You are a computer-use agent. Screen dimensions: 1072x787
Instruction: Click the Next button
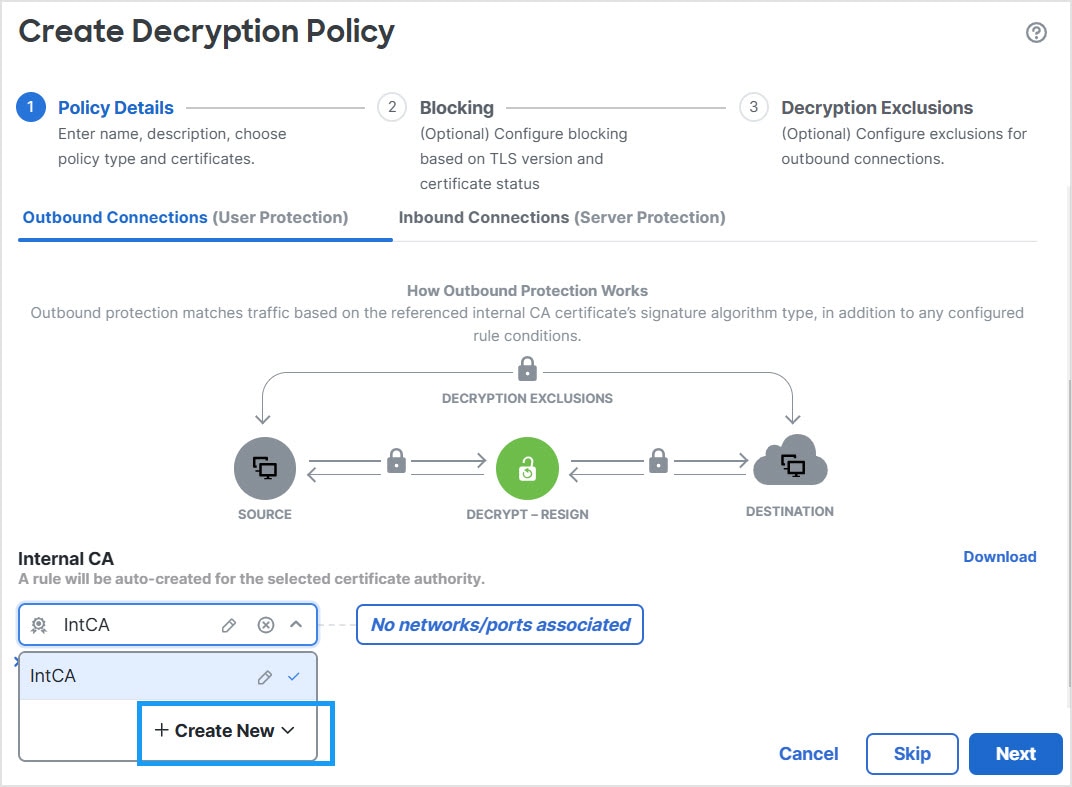tap(1015, 753)
